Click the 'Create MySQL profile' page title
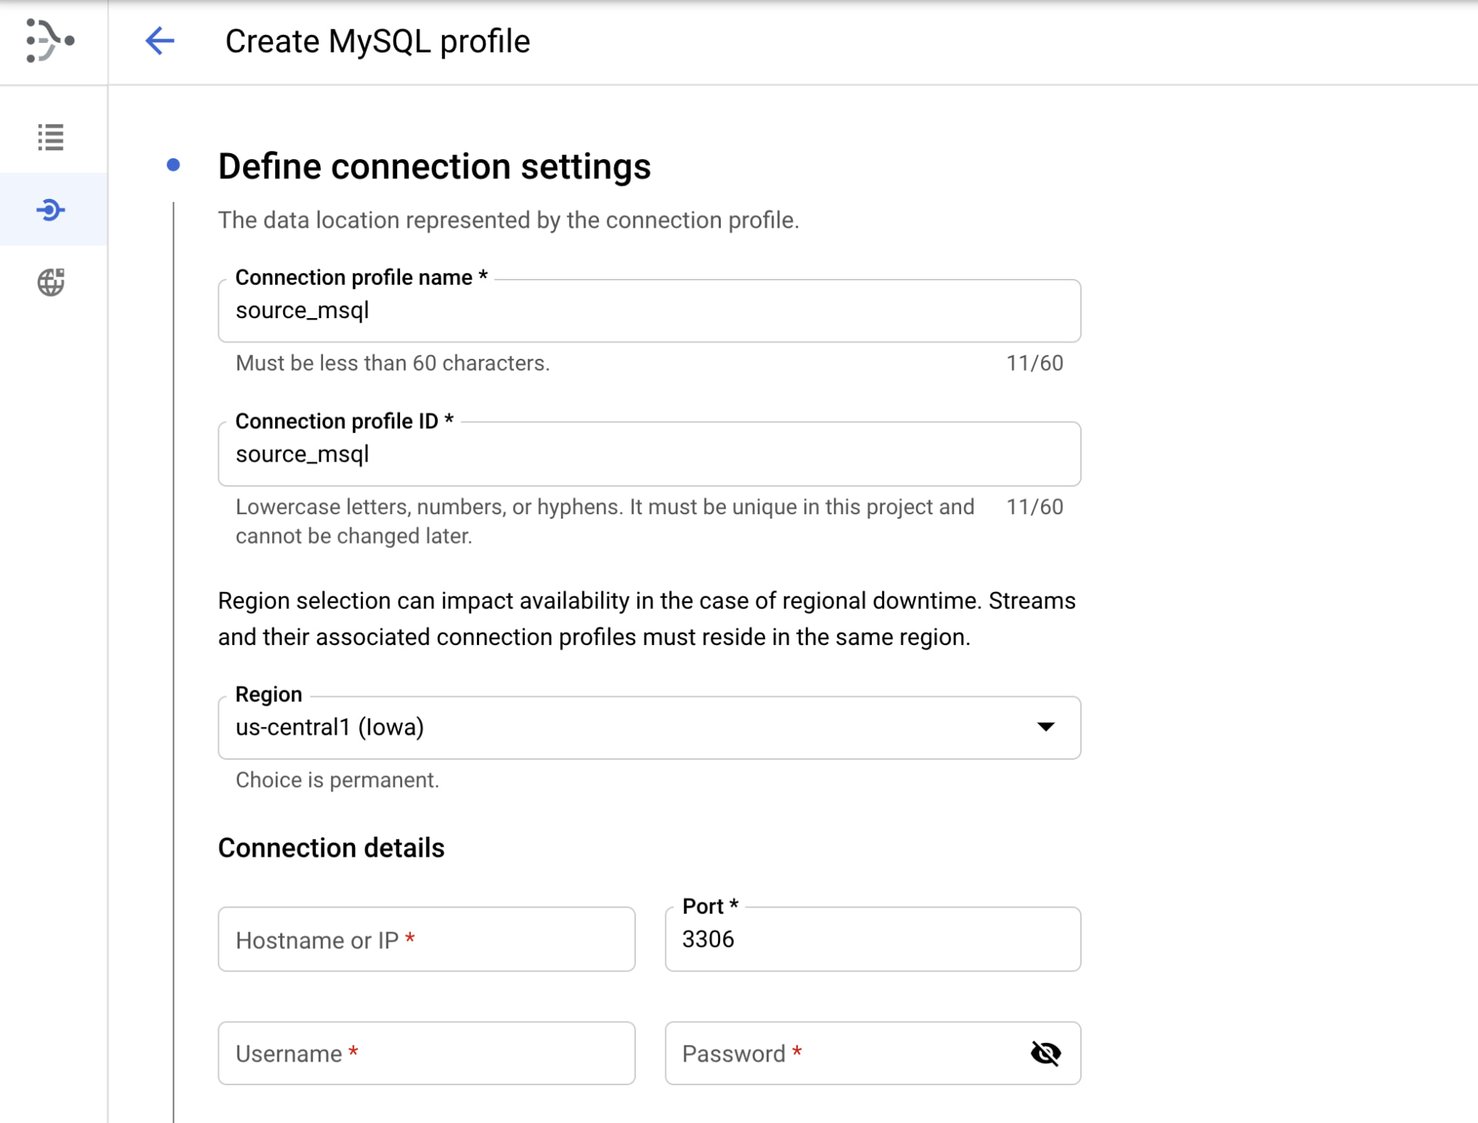This screenshot has width=1478, height=1123. [x=377, y=41]
